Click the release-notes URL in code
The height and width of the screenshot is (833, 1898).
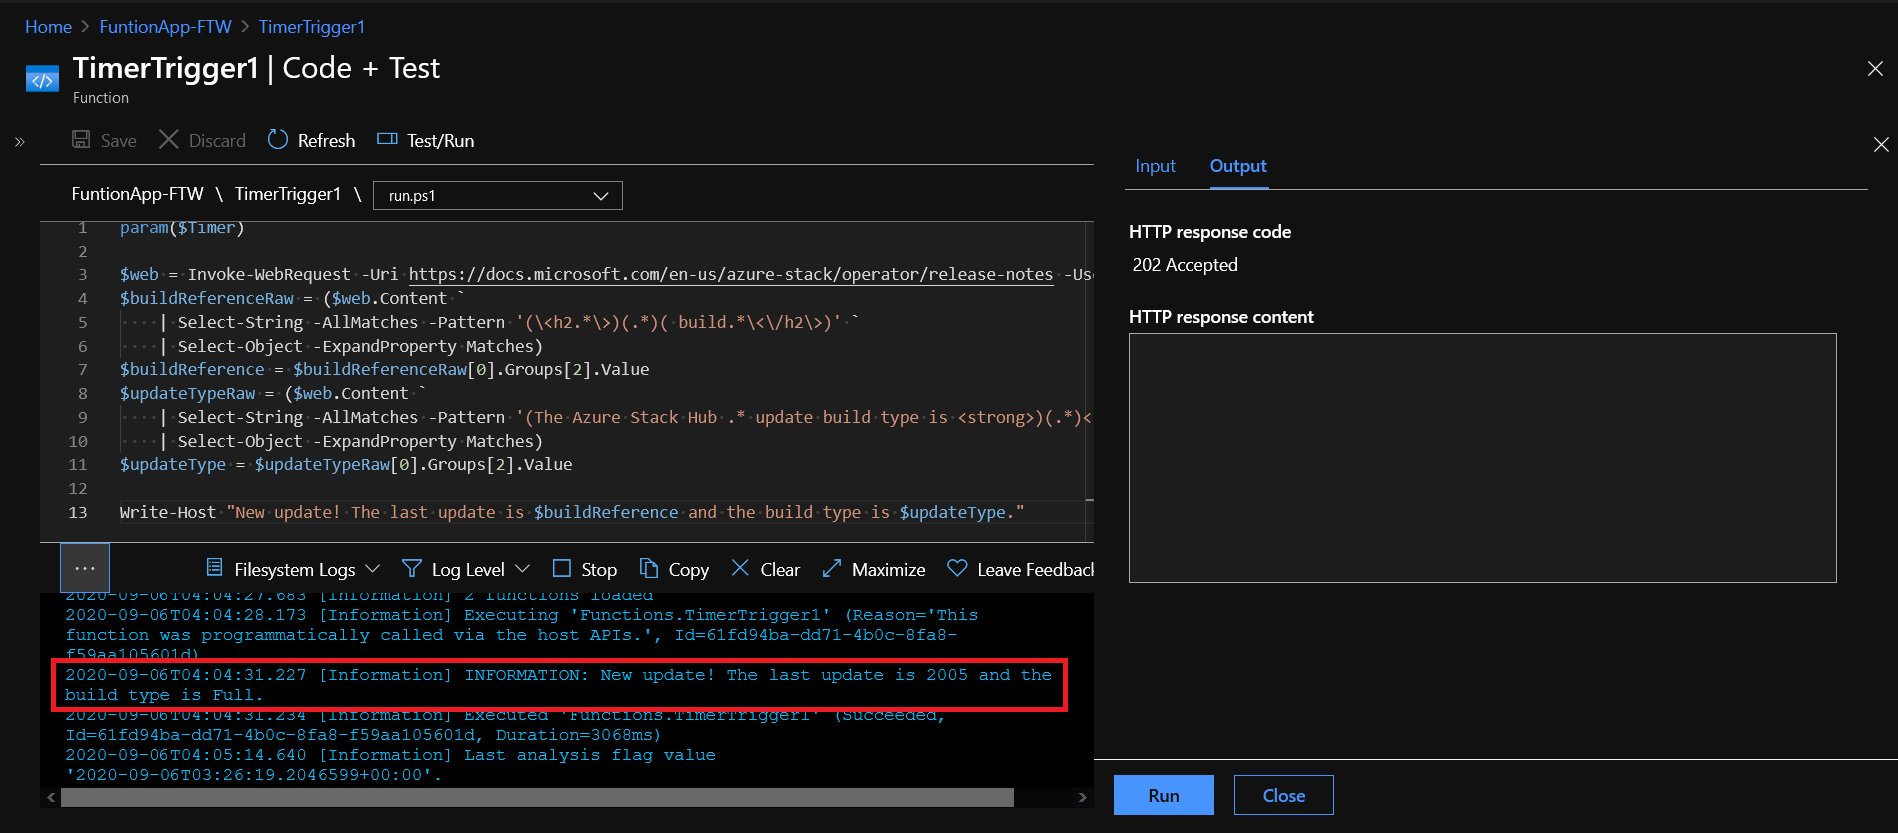(x=731, y=274)
